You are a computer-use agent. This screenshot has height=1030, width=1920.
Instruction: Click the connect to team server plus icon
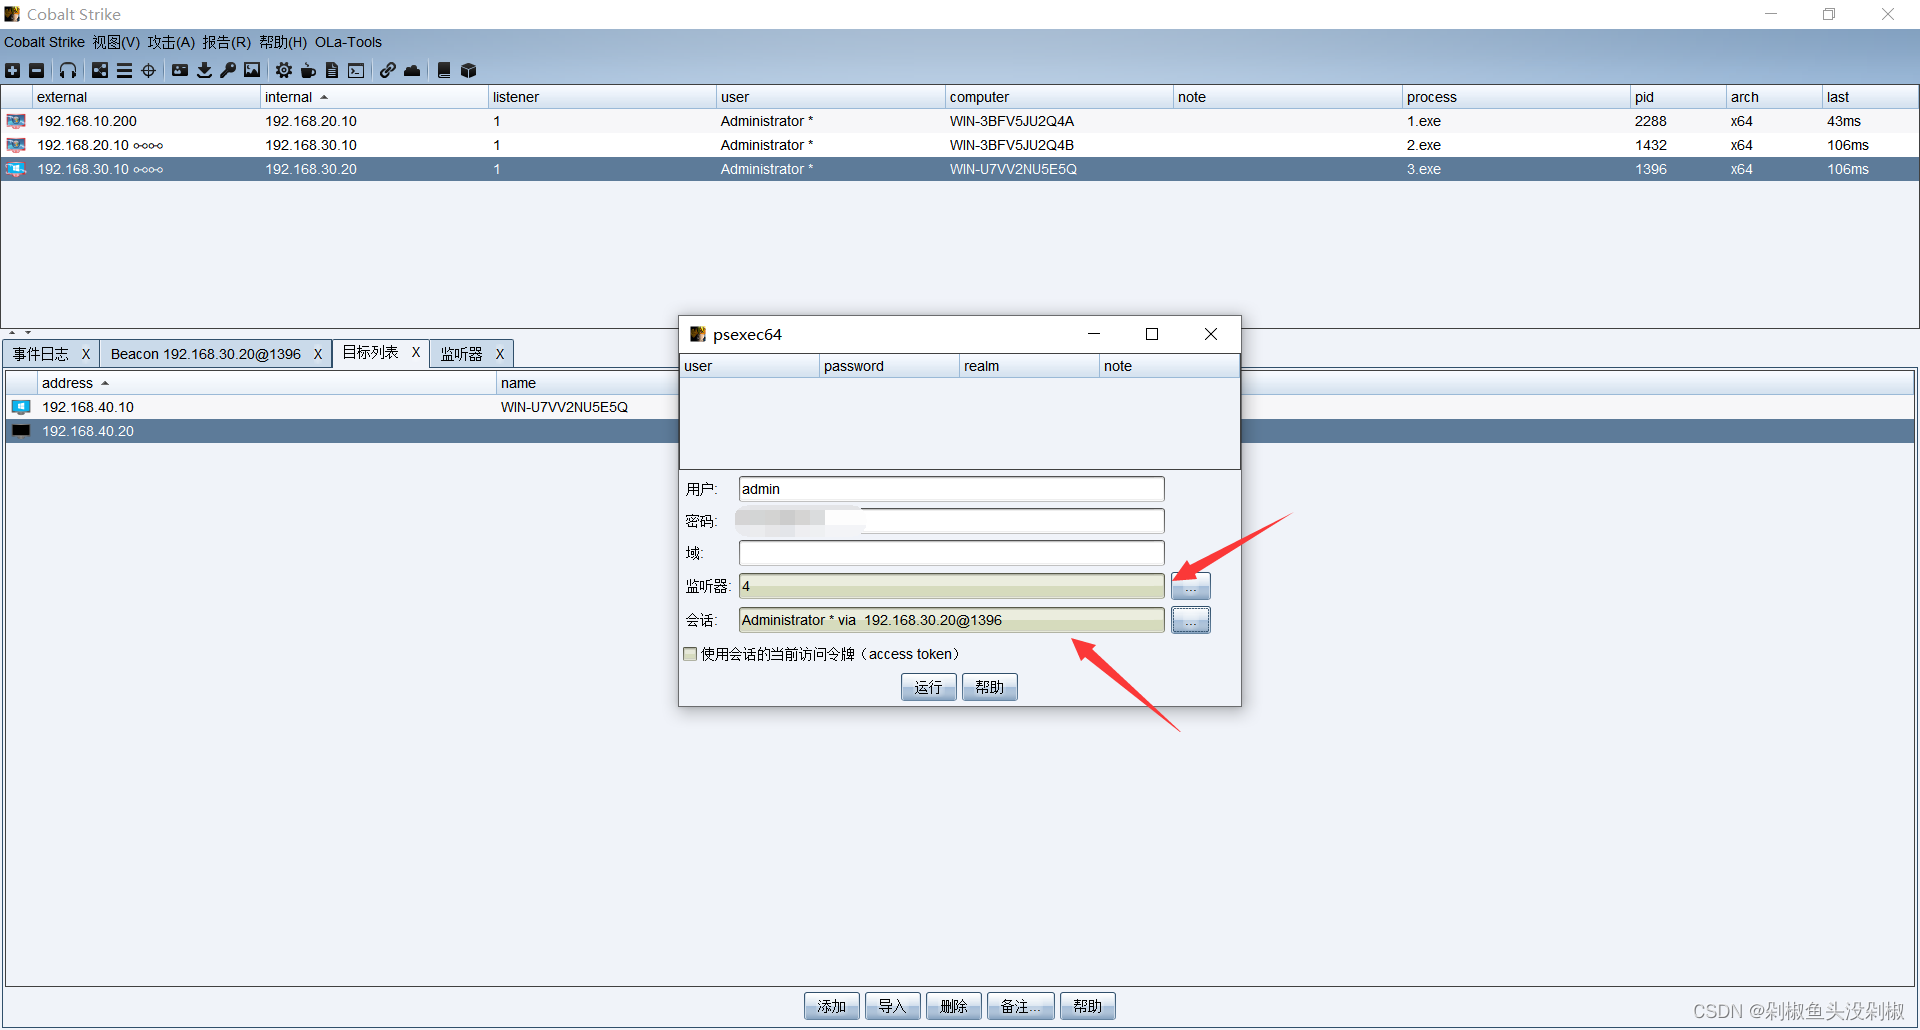click(x=13, y=70)
